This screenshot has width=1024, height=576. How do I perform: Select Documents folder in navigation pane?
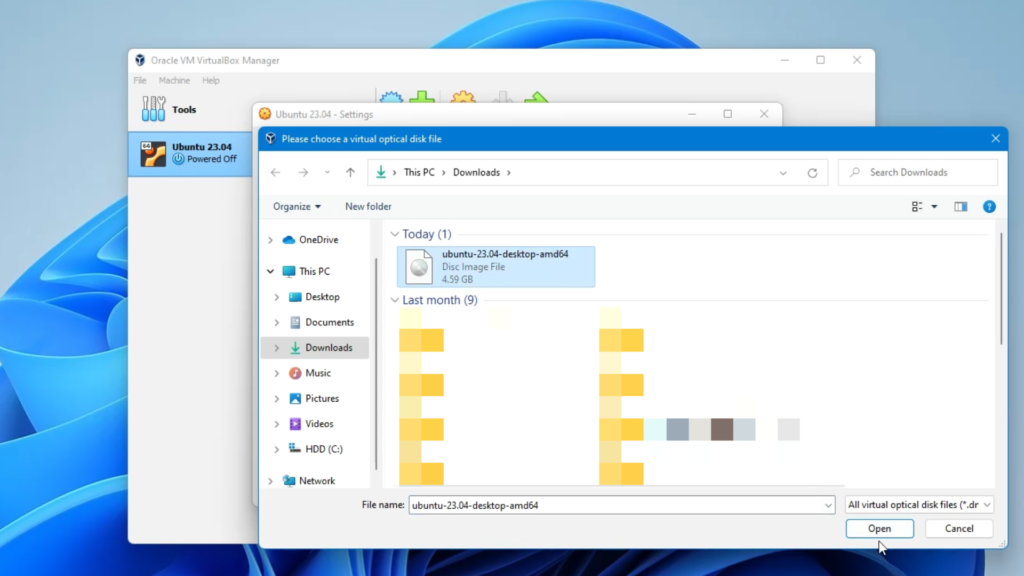(x=329, y=322)
